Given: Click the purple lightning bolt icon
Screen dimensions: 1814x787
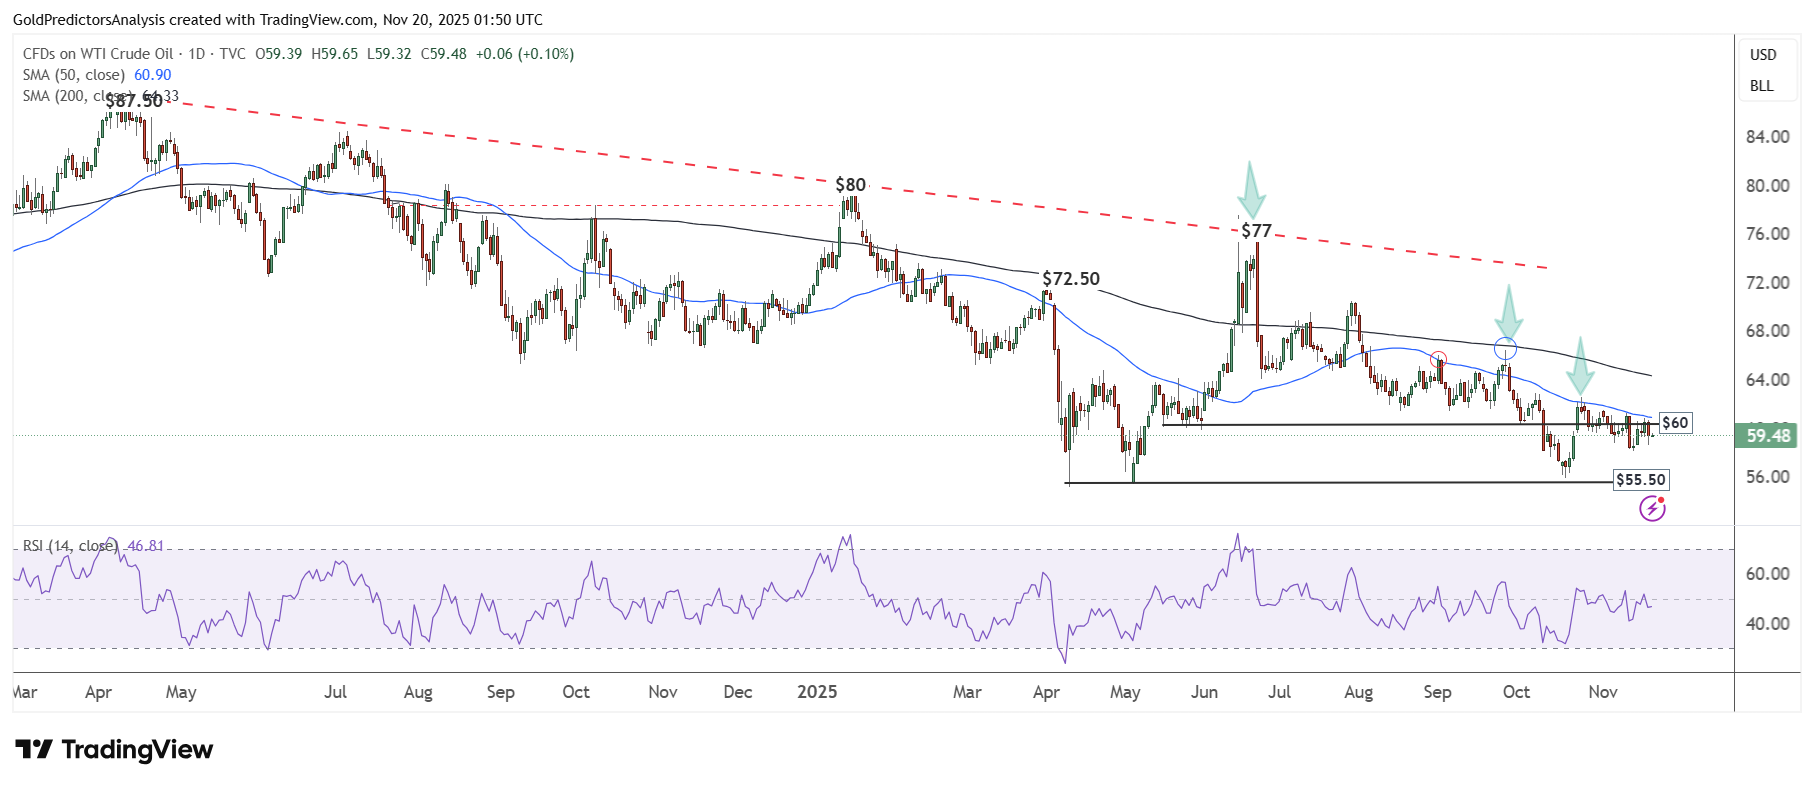Looking at the screenshot, I should tap(1652, 509).
